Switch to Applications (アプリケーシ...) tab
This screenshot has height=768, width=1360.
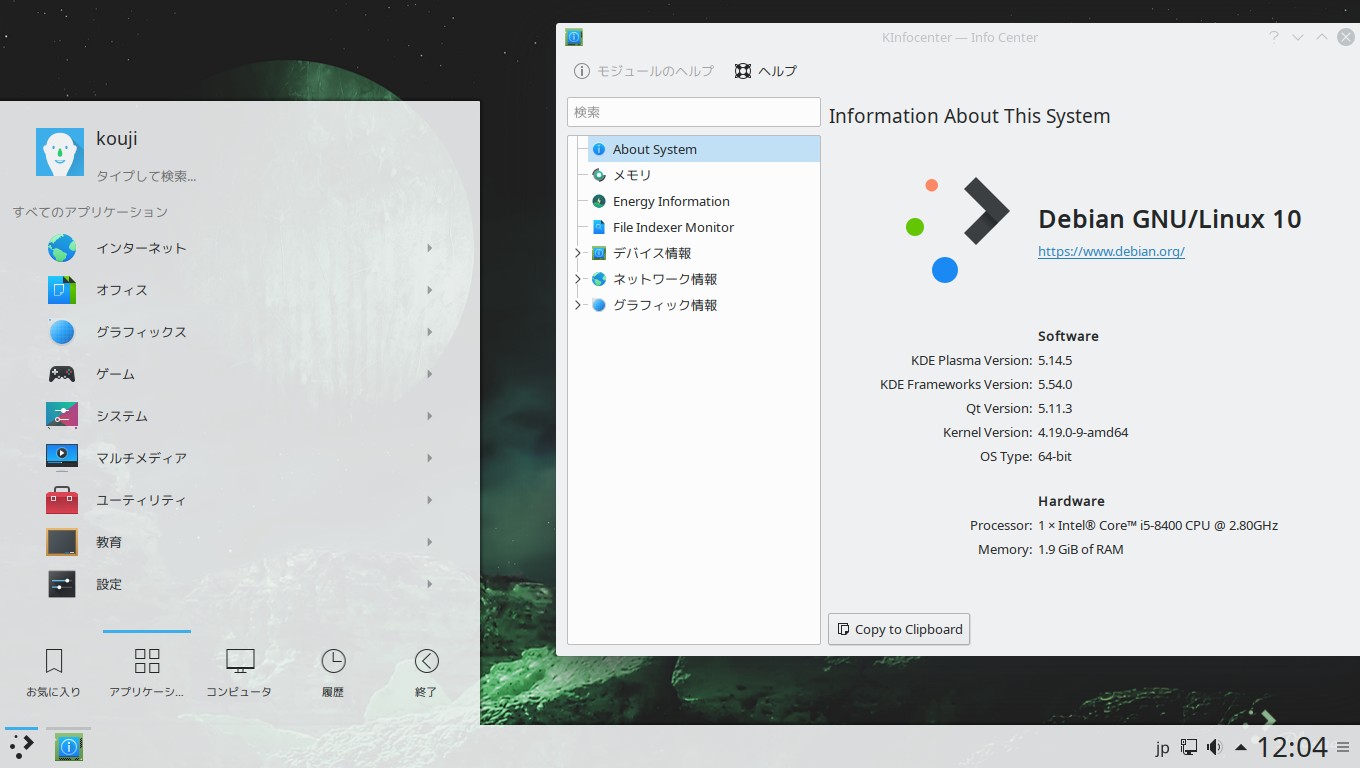147,672
